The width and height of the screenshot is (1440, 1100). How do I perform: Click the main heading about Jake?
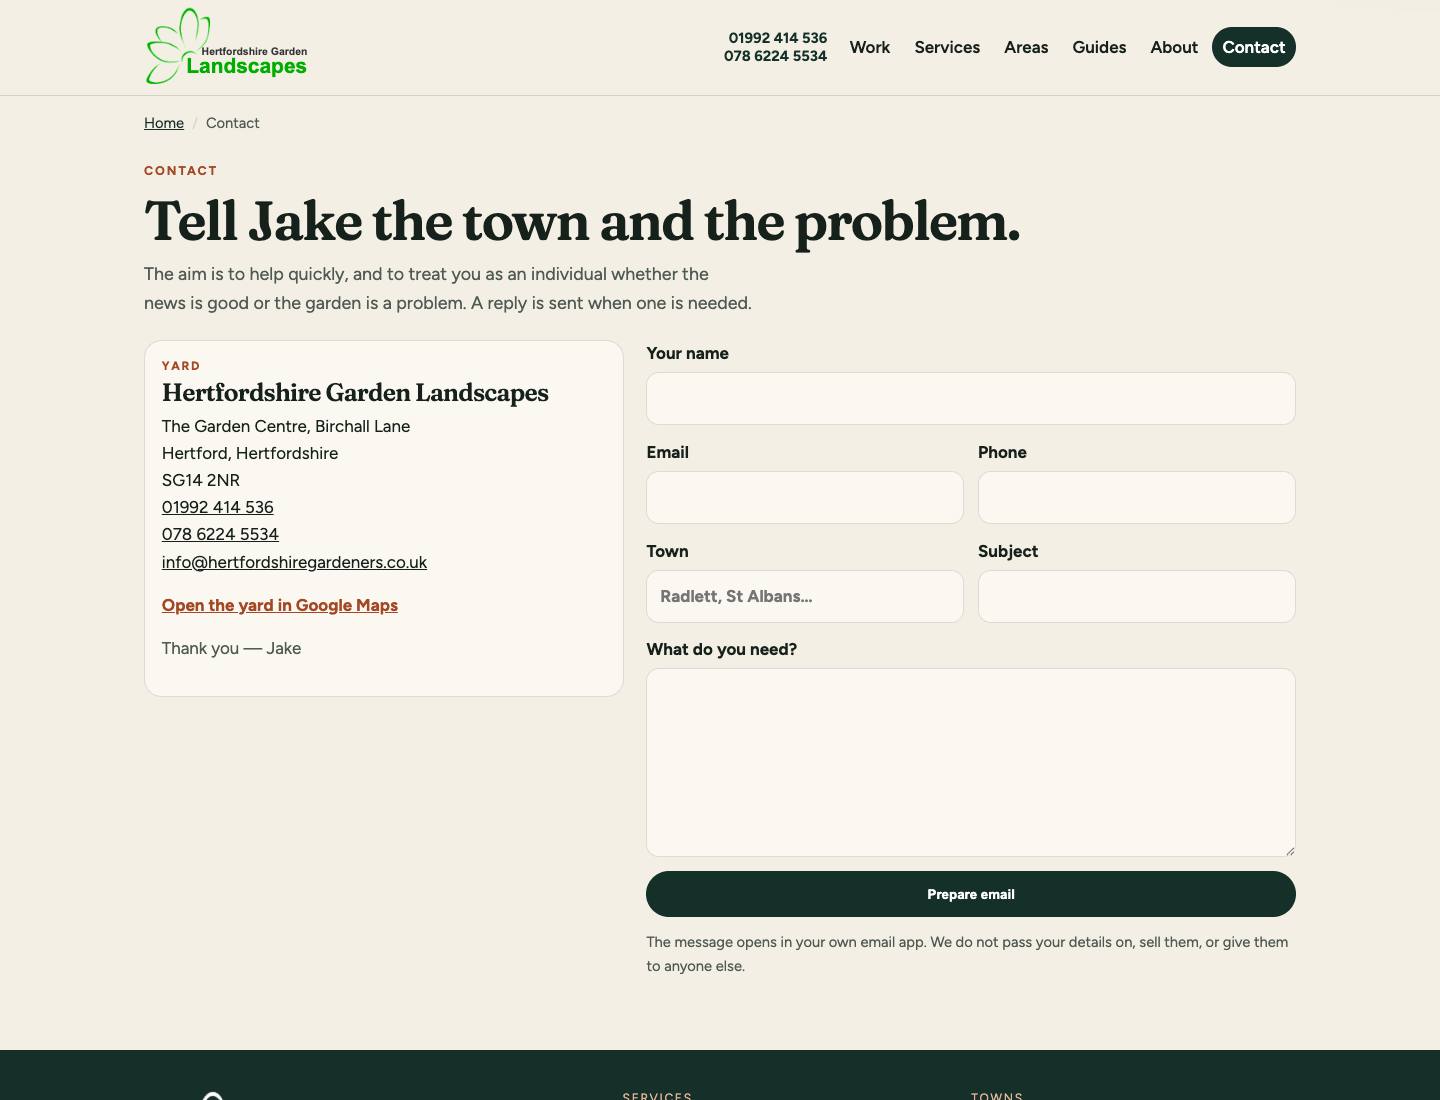click(x=582, y=221)
